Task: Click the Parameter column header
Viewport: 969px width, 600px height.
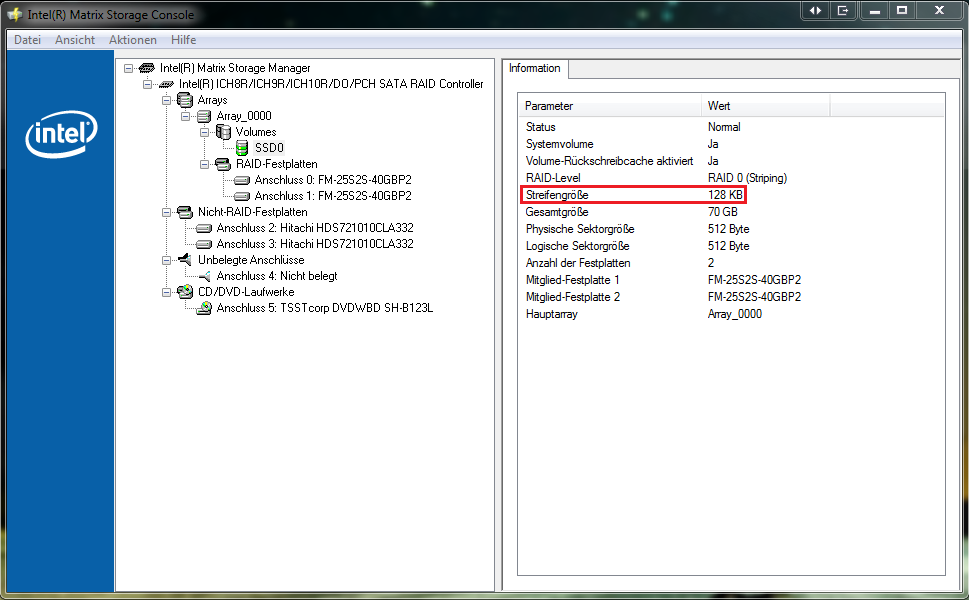Action: (x=610, y=106)
